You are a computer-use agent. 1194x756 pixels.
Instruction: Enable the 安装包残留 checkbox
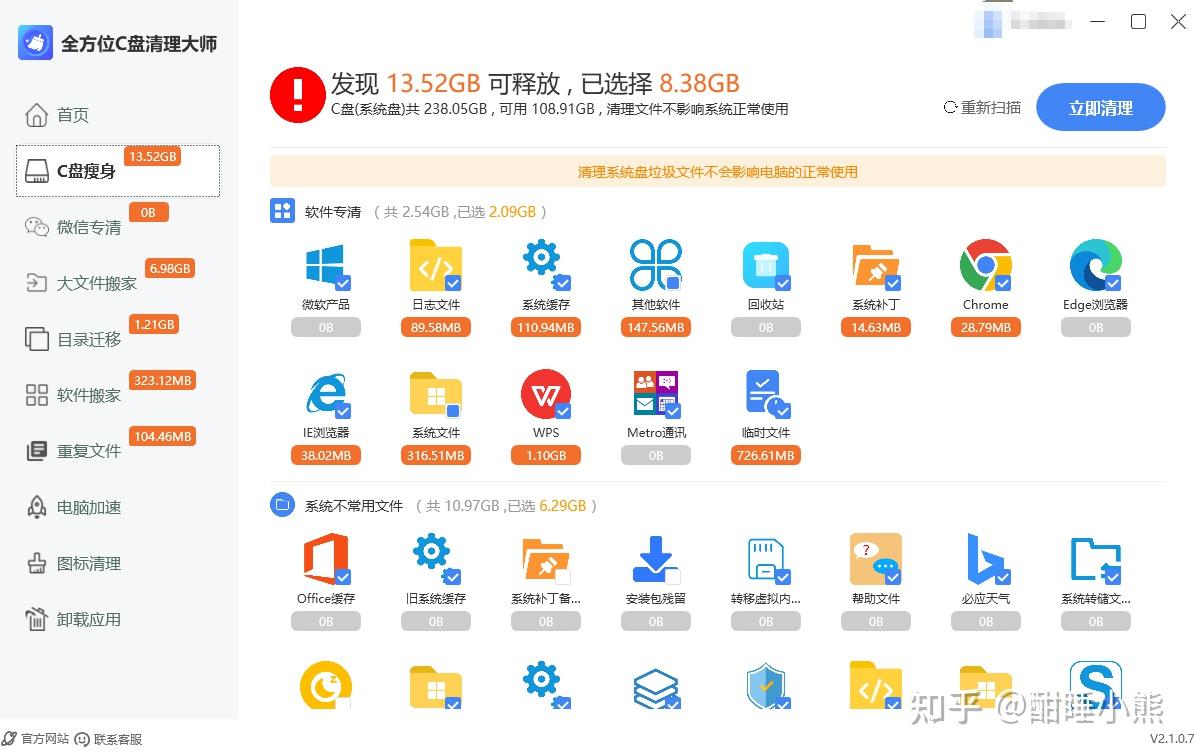673,576
